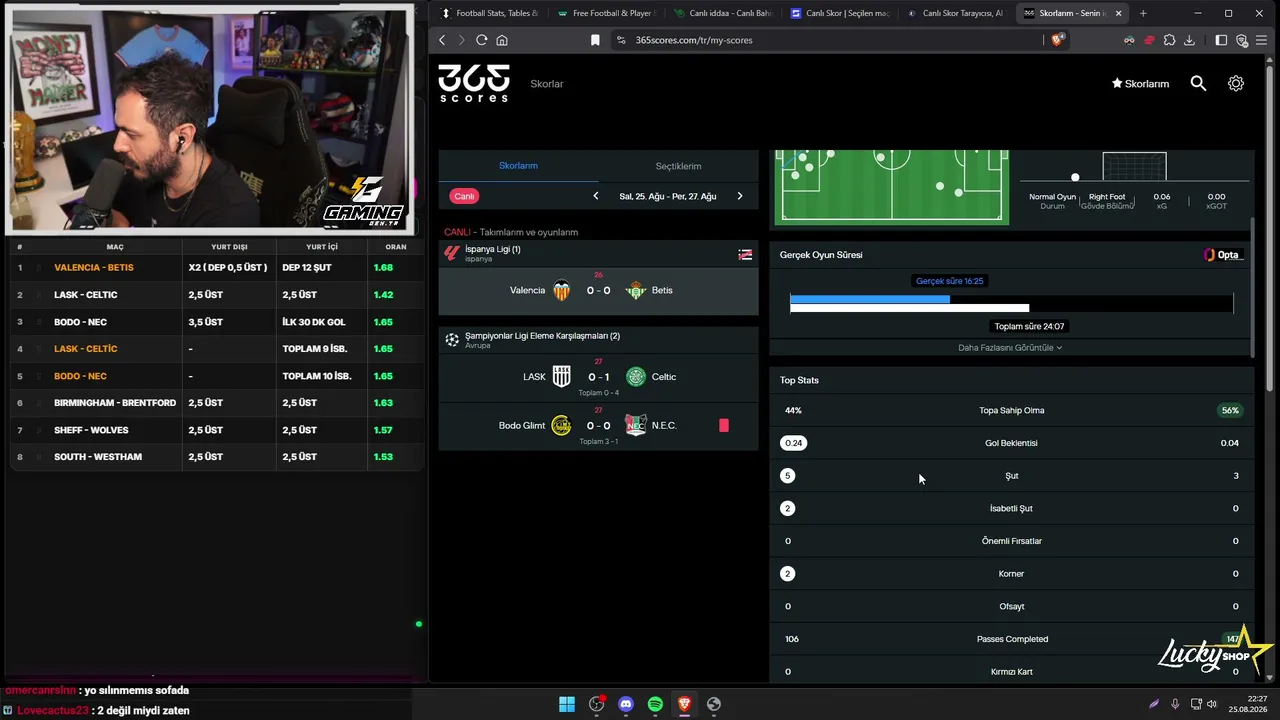Screen dimensions: 1280x720
Task: Click the taskbar clock and date
Action: 1249,704
